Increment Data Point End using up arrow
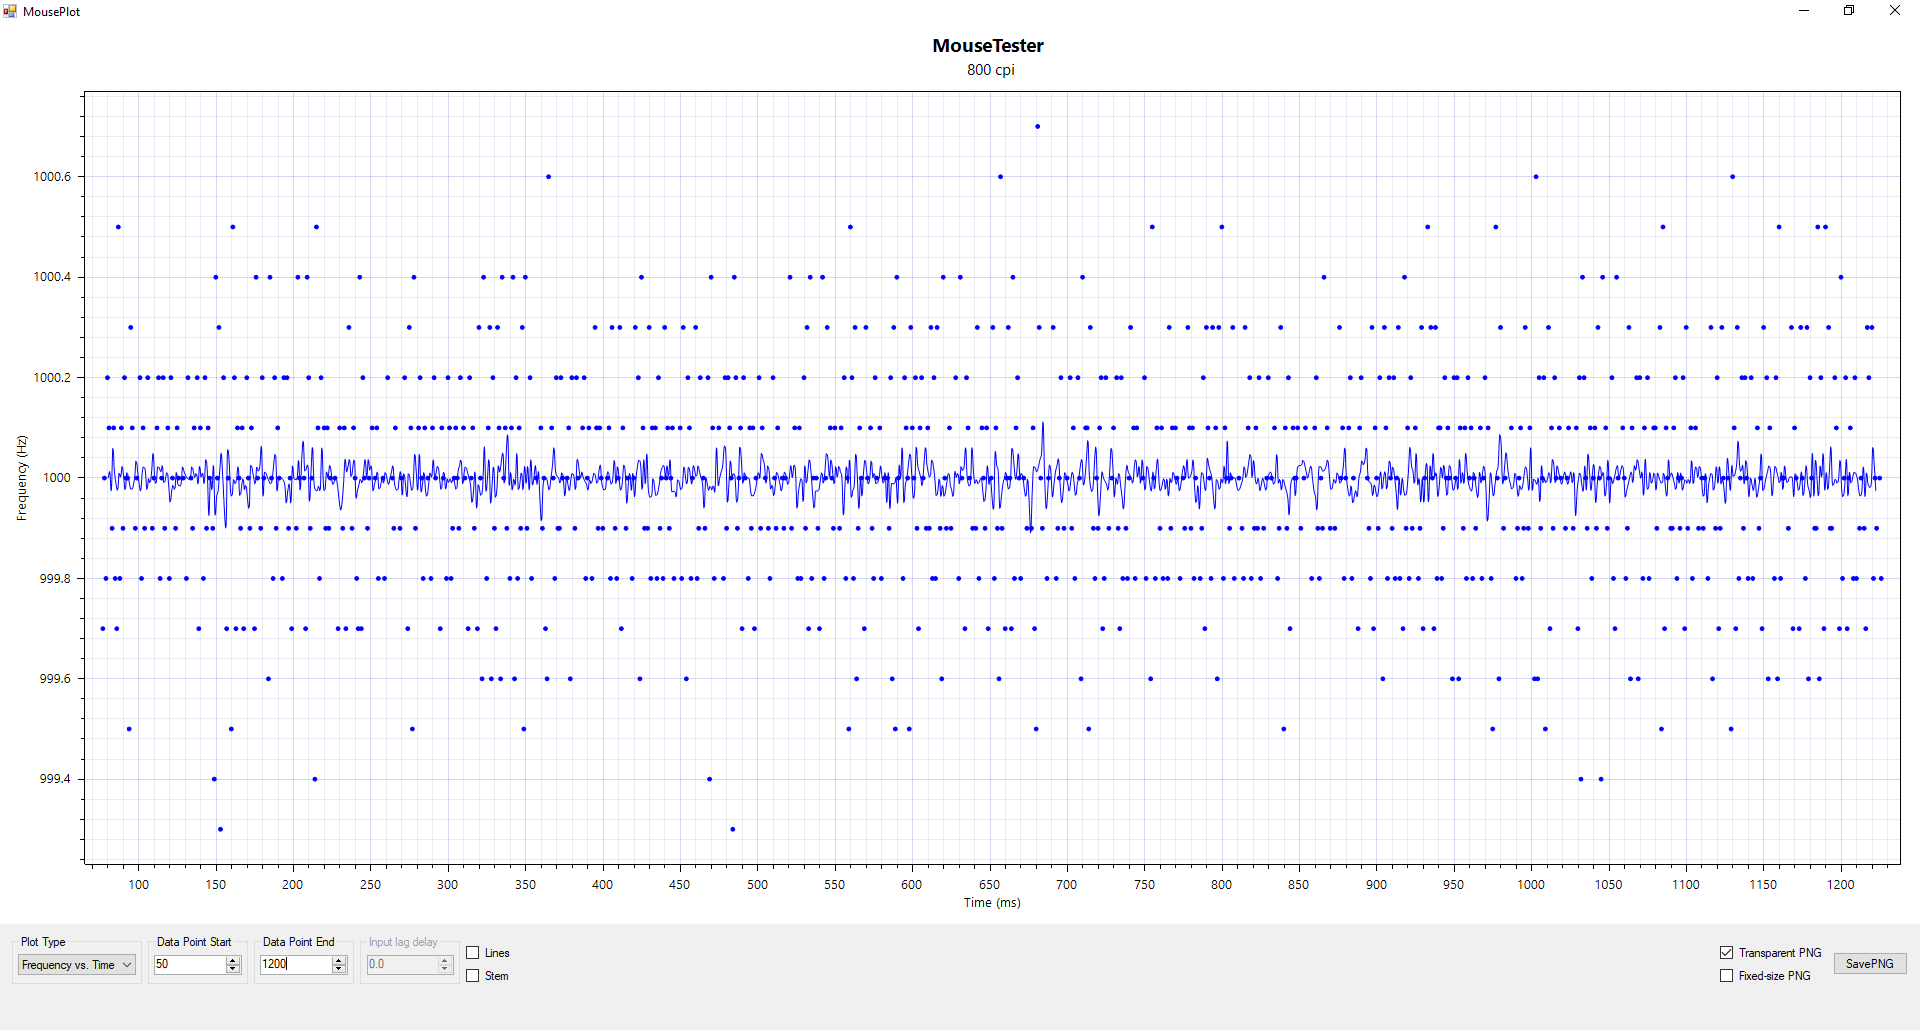The image size is (1920, 1030). pos(339,960)
